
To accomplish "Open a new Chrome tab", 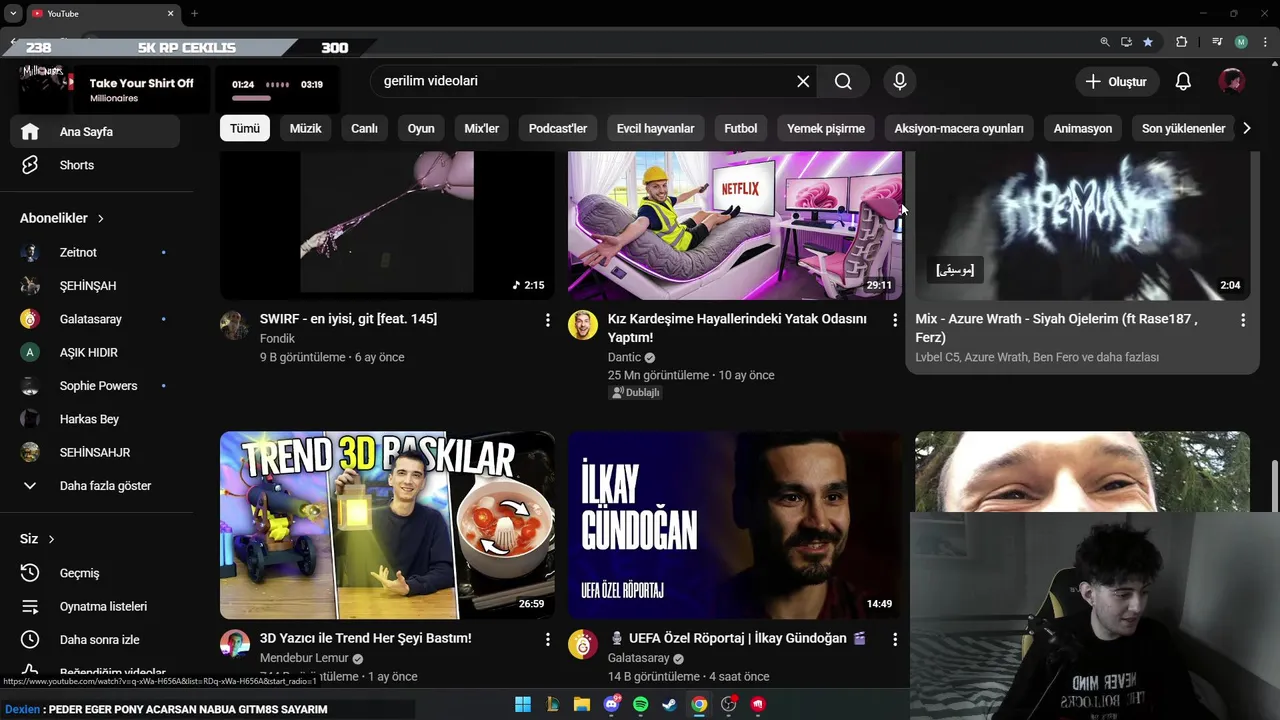I will click(x=194, y=13).
